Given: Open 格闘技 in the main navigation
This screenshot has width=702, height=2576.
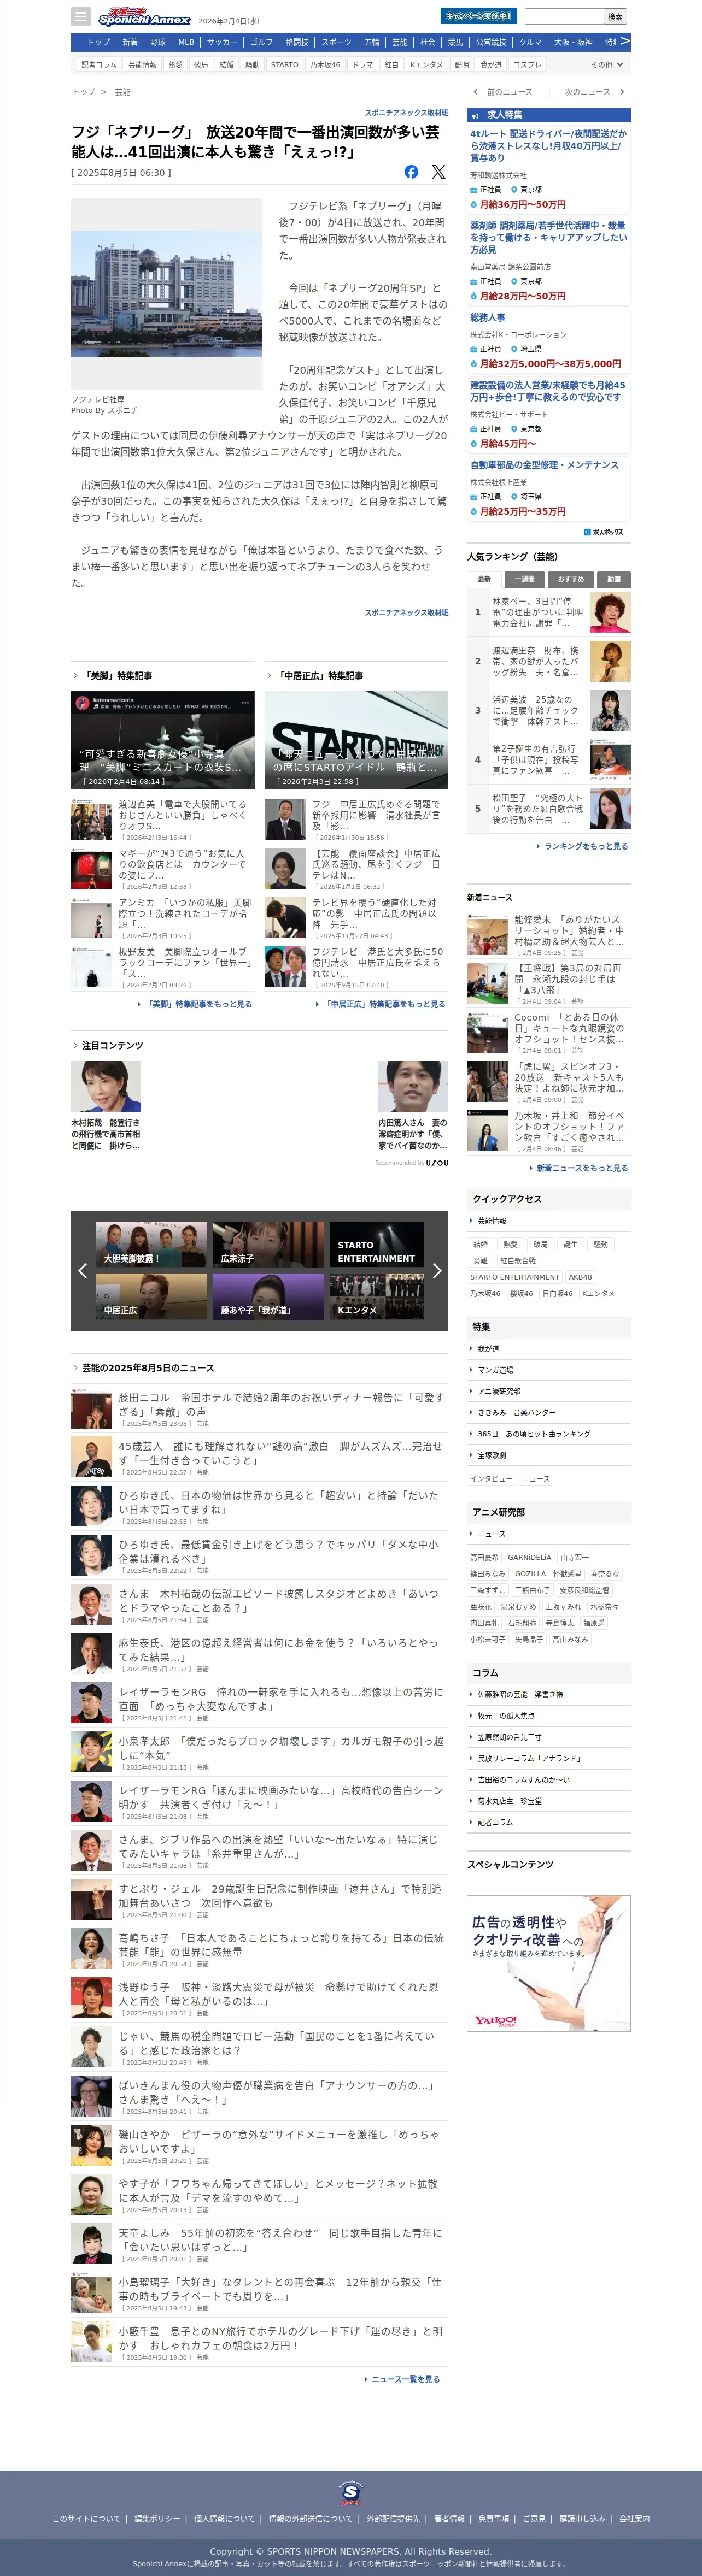Looking at the screenshot, I should click(297, 42).
